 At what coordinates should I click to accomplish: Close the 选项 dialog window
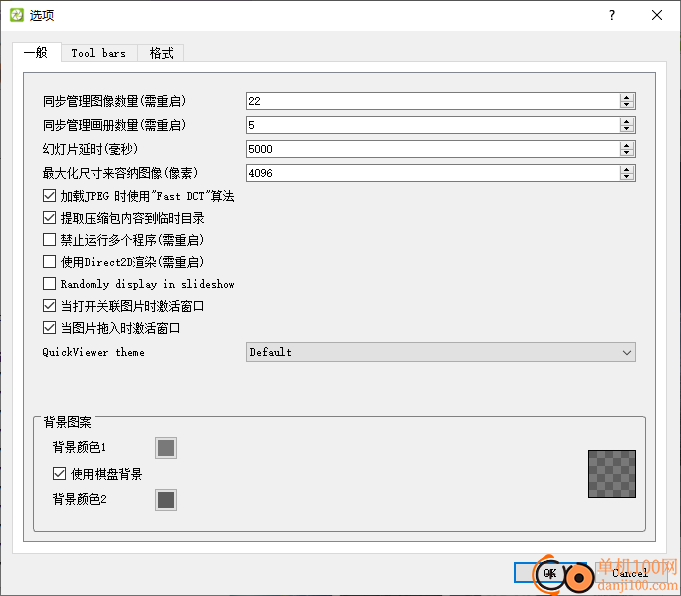pos(657,15)
